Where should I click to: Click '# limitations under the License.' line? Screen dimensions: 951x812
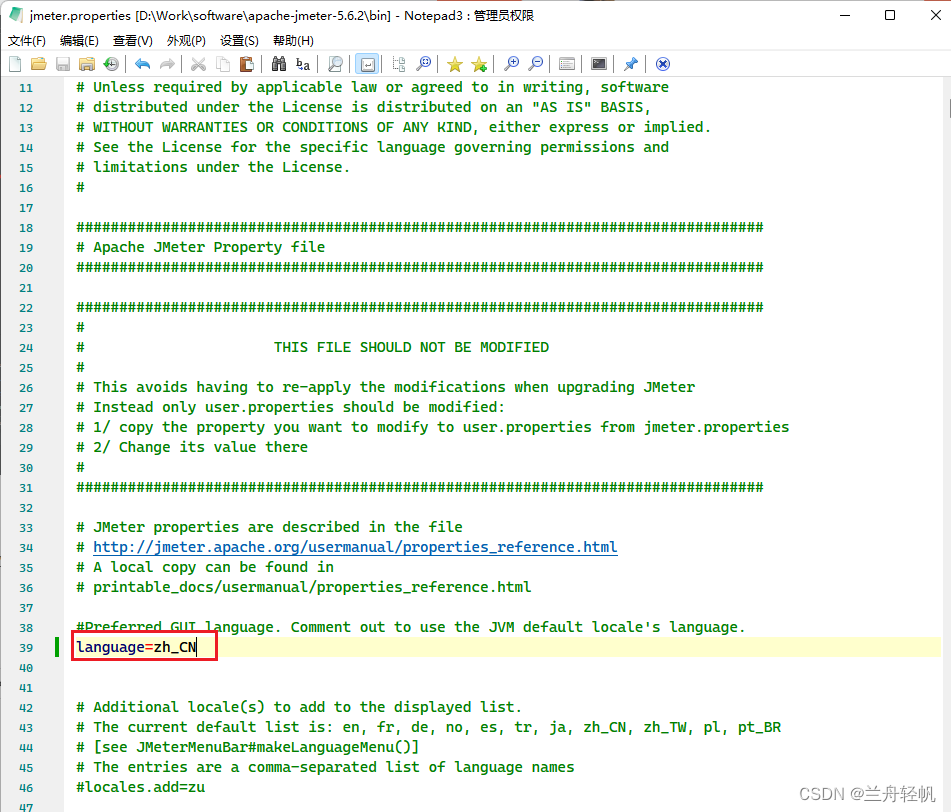[213, 167]
